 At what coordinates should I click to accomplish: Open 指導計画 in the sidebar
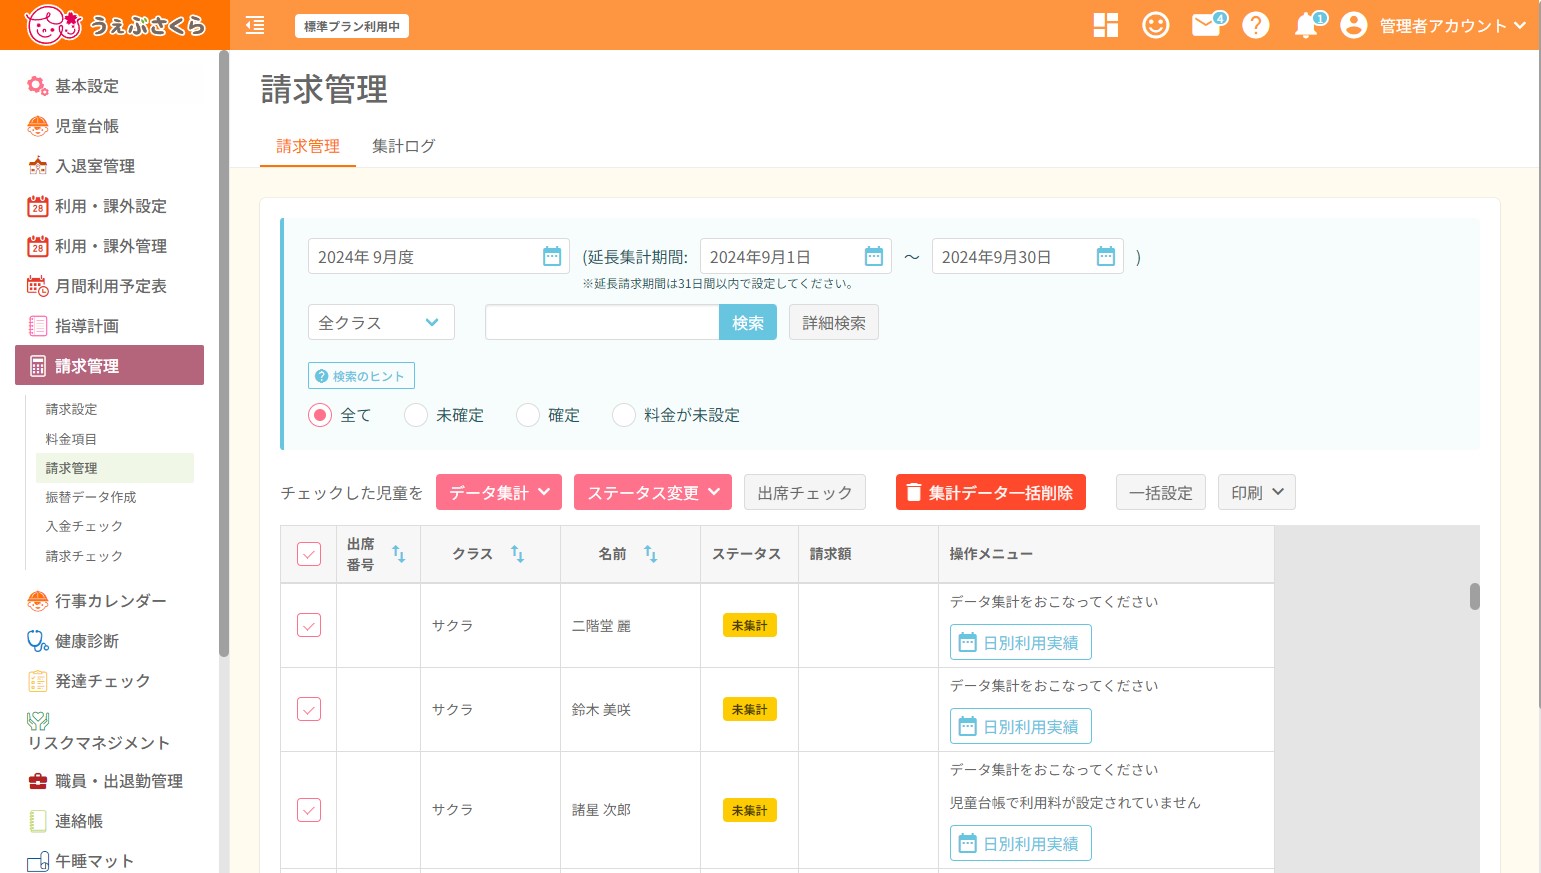pos(110,326)
